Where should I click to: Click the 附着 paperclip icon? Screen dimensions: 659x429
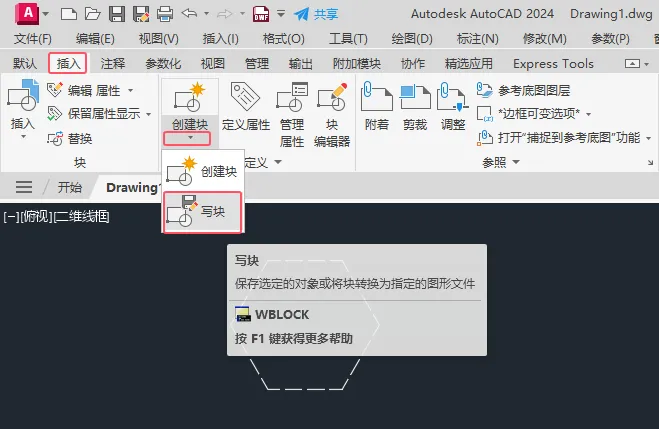[x=376, y=96]
